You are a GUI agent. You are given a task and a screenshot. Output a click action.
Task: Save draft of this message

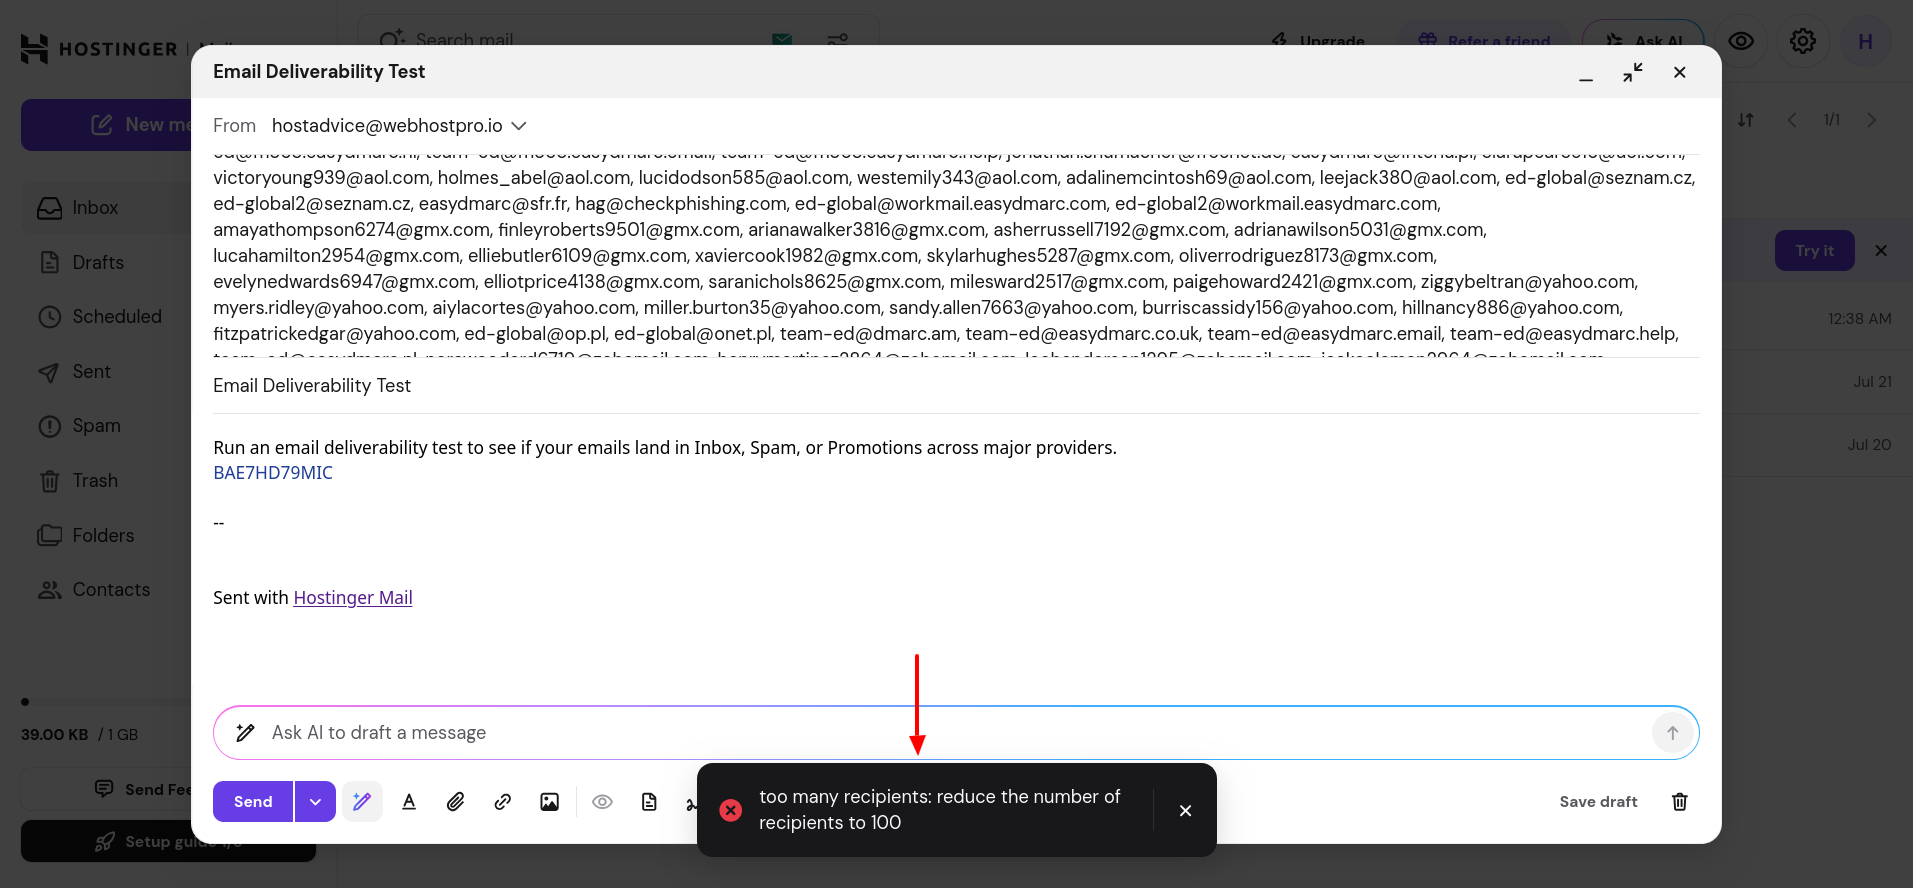(x=1598, y=802)
